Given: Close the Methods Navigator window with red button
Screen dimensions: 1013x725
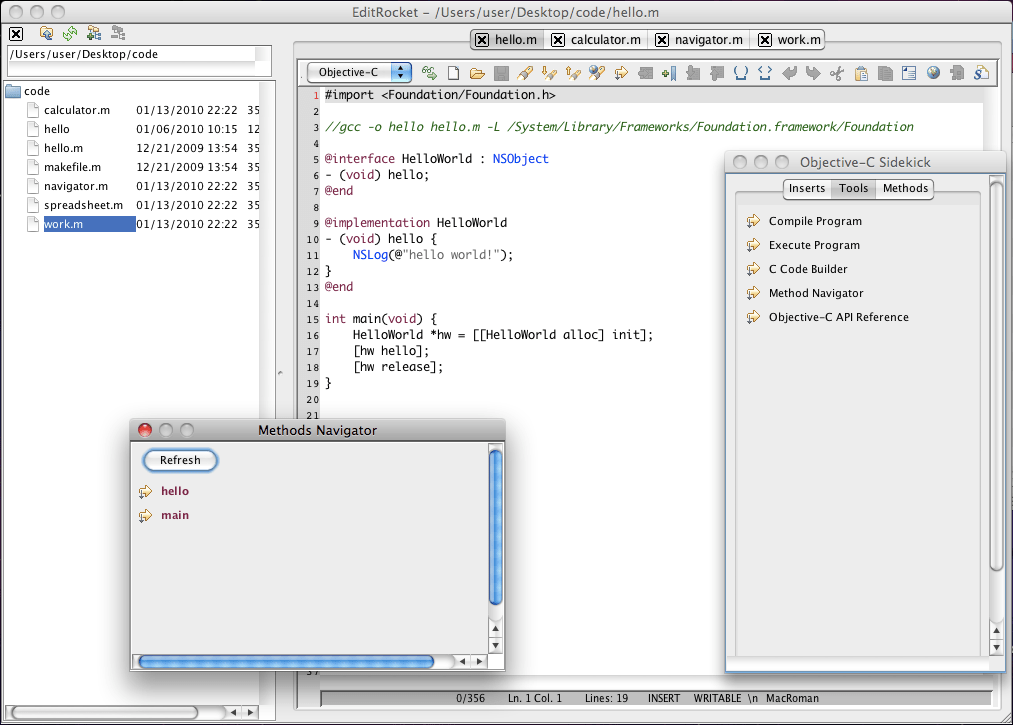Looking at the screenshot, I should [x=145, y=430].
